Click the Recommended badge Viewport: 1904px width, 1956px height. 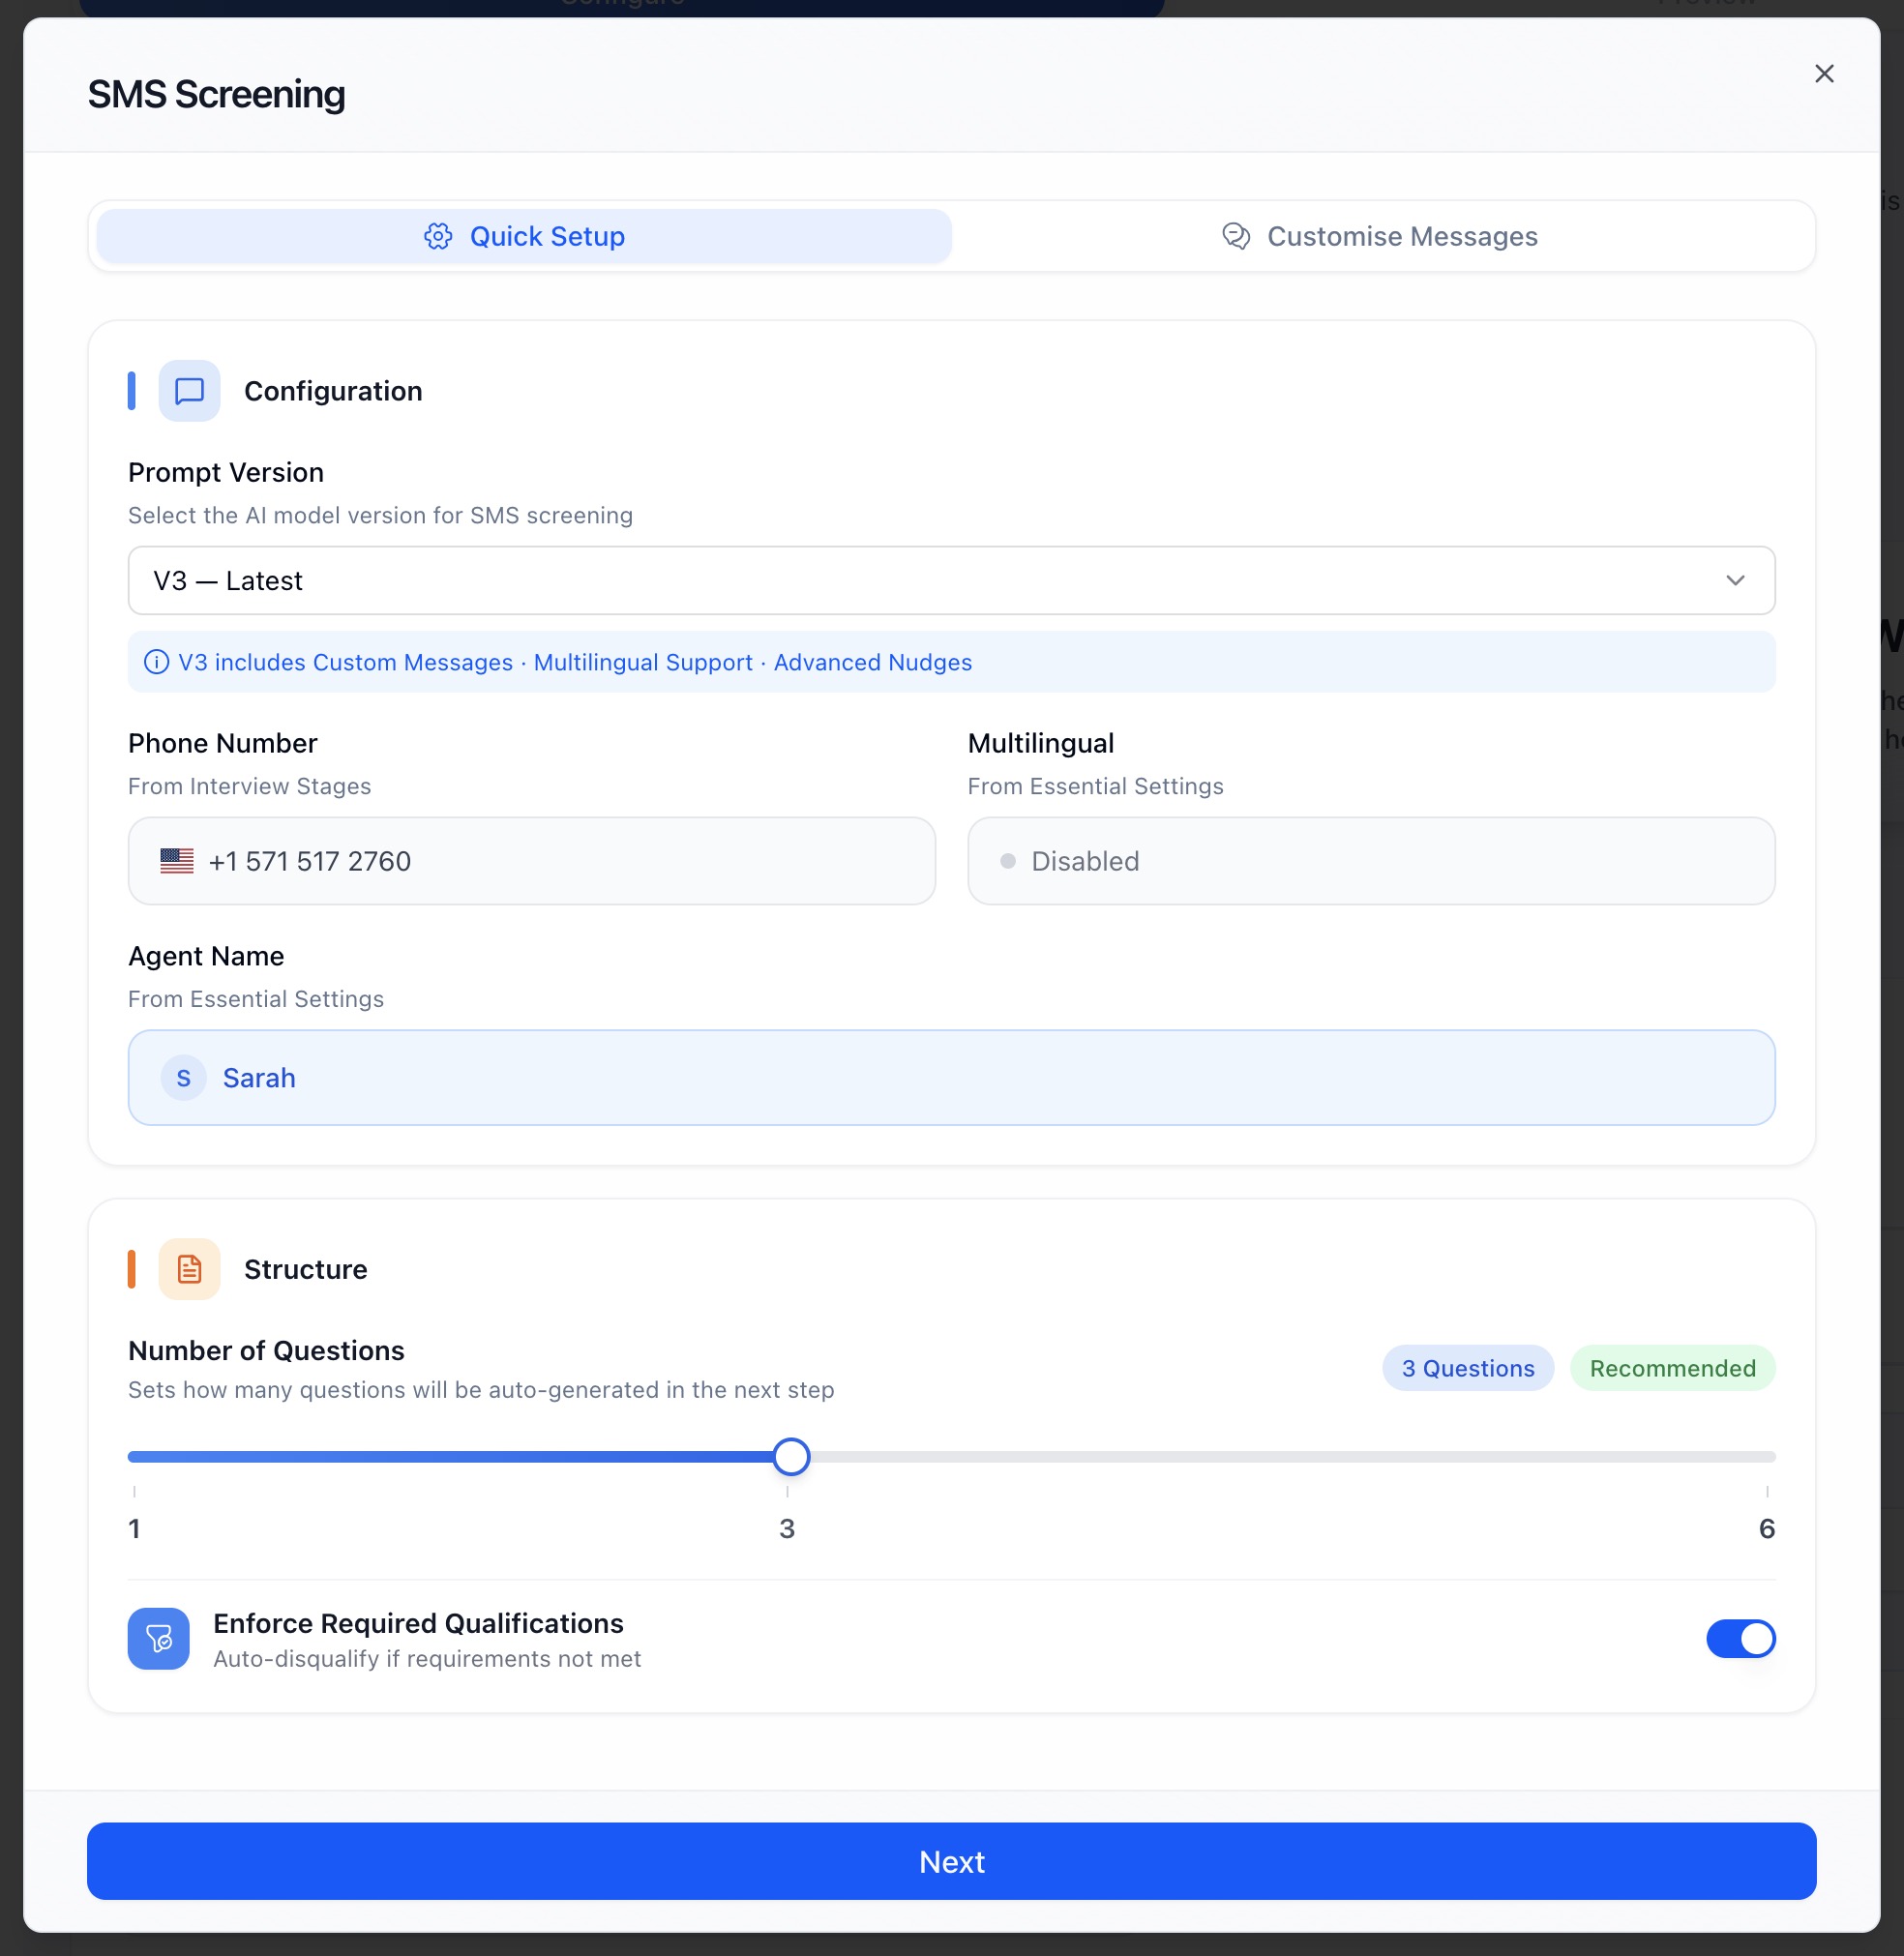[x=1672, y=1368]
